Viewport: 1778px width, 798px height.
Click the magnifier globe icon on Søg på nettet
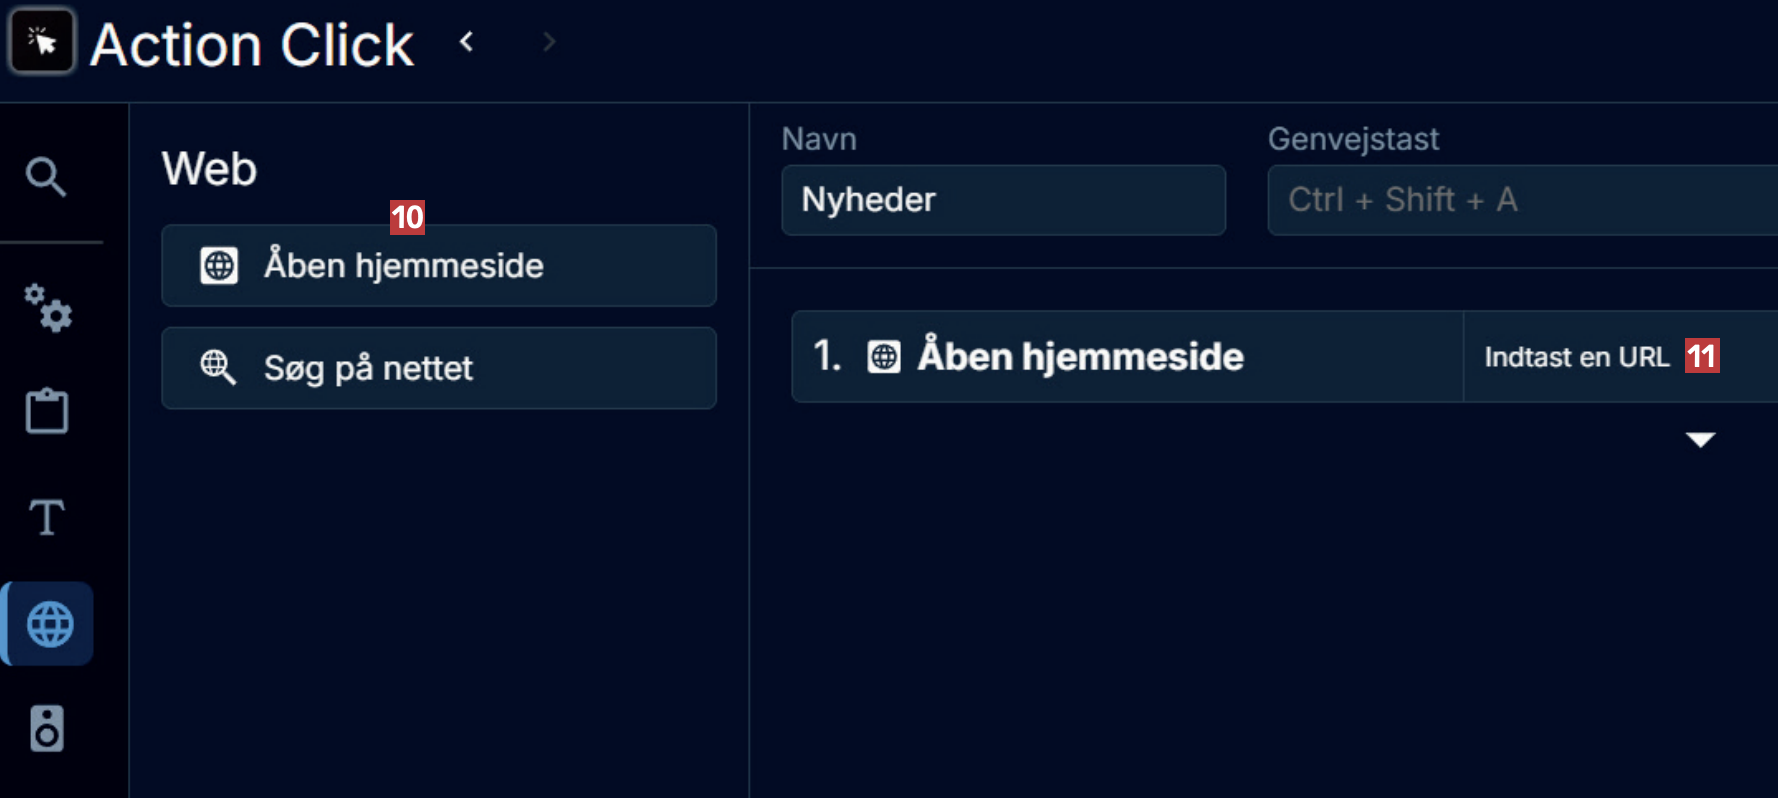tap(218, 368)
